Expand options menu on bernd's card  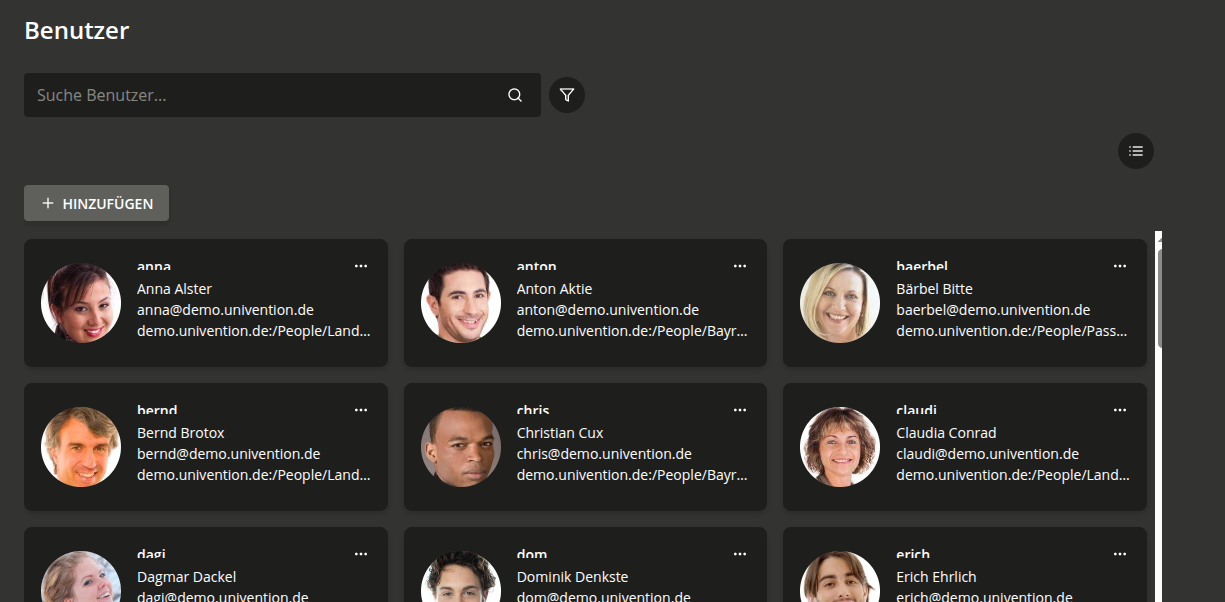pos(361,410)
